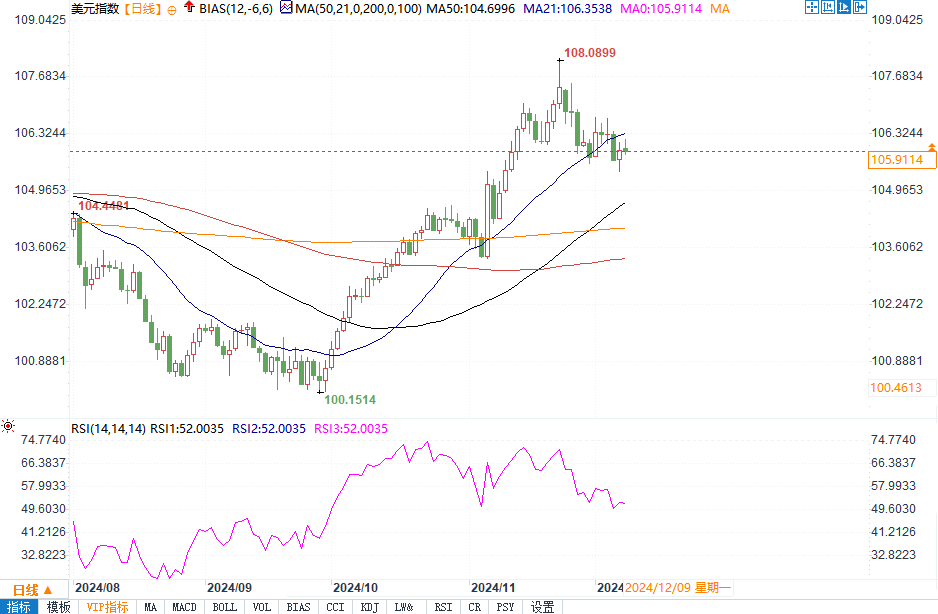
Task: Expand the orange MA label in header
Action: pos(719,9)
